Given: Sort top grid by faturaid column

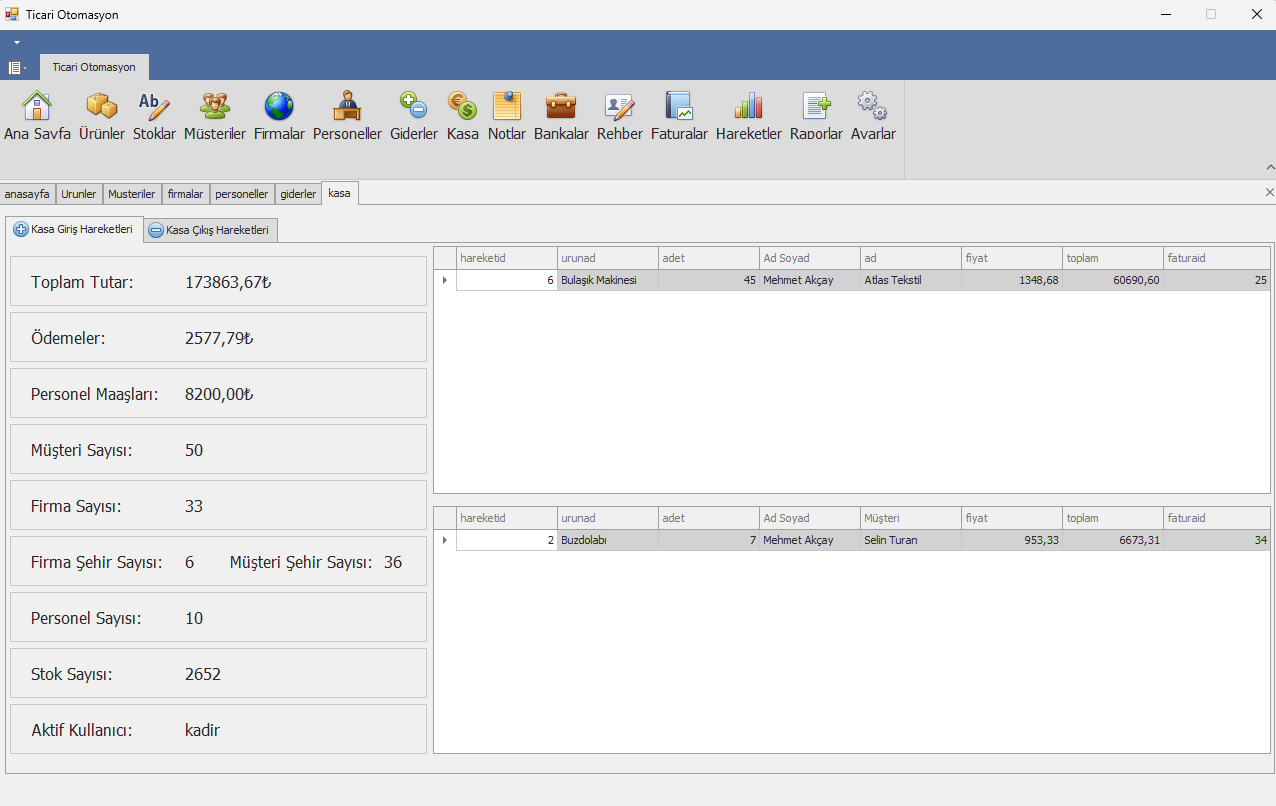Looking at the screenshot, I should coord(1217,258).
